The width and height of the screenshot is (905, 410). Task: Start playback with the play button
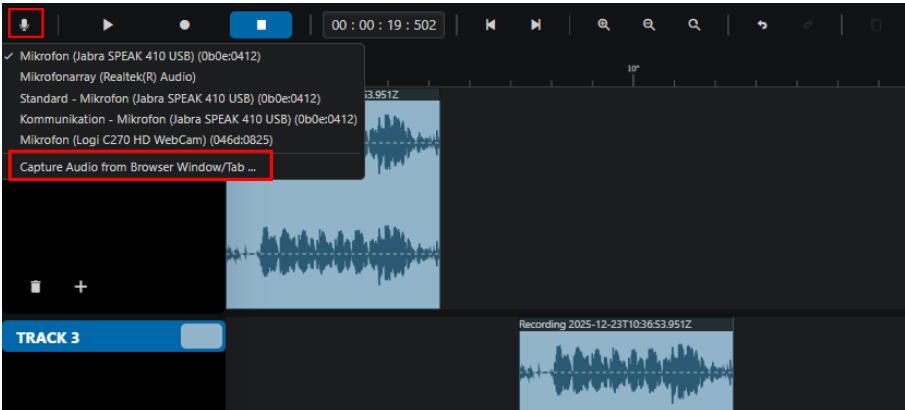[x=107, y=25]
